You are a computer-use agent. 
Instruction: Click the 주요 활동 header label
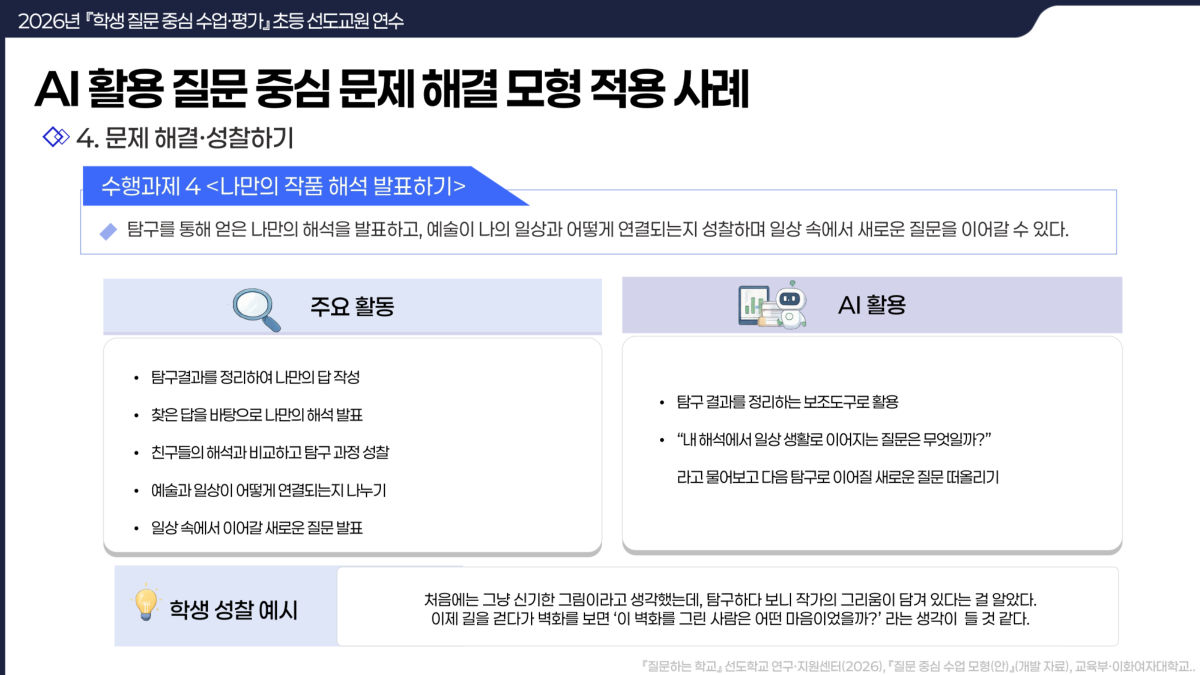pyautogui.click(x=352, y=307)
